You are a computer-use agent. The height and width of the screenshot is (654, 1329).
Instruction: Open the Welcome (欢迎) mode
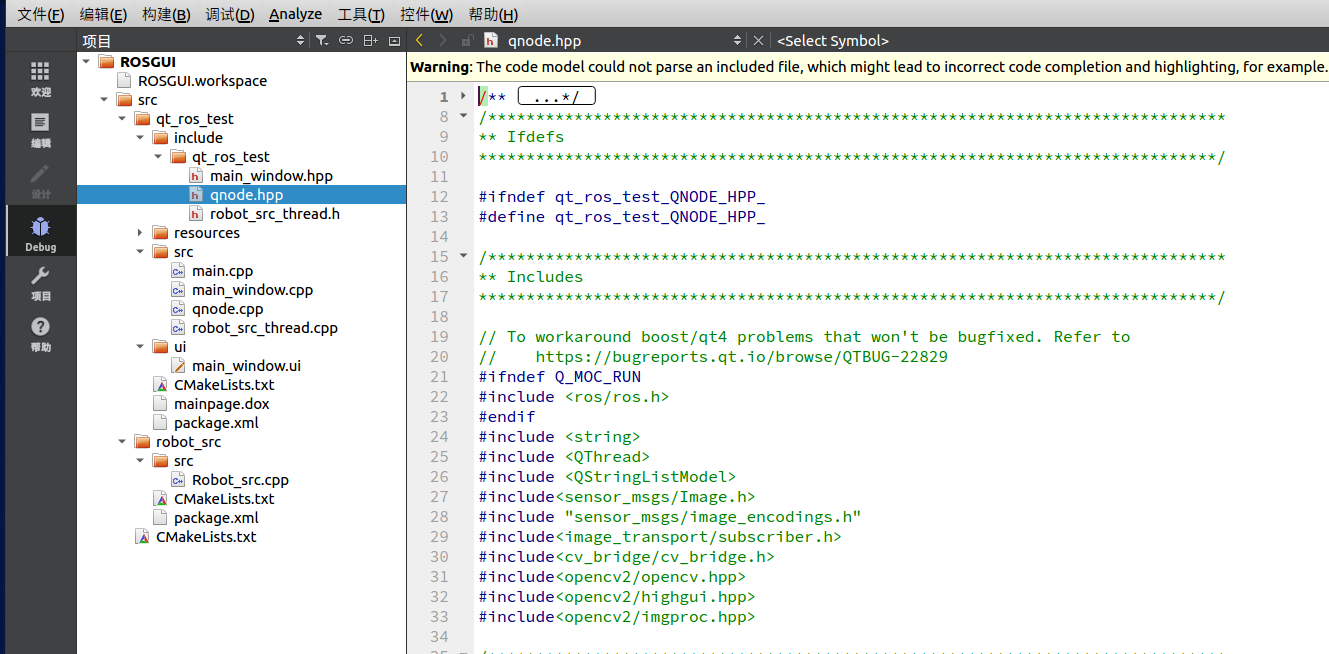[40, 79]
